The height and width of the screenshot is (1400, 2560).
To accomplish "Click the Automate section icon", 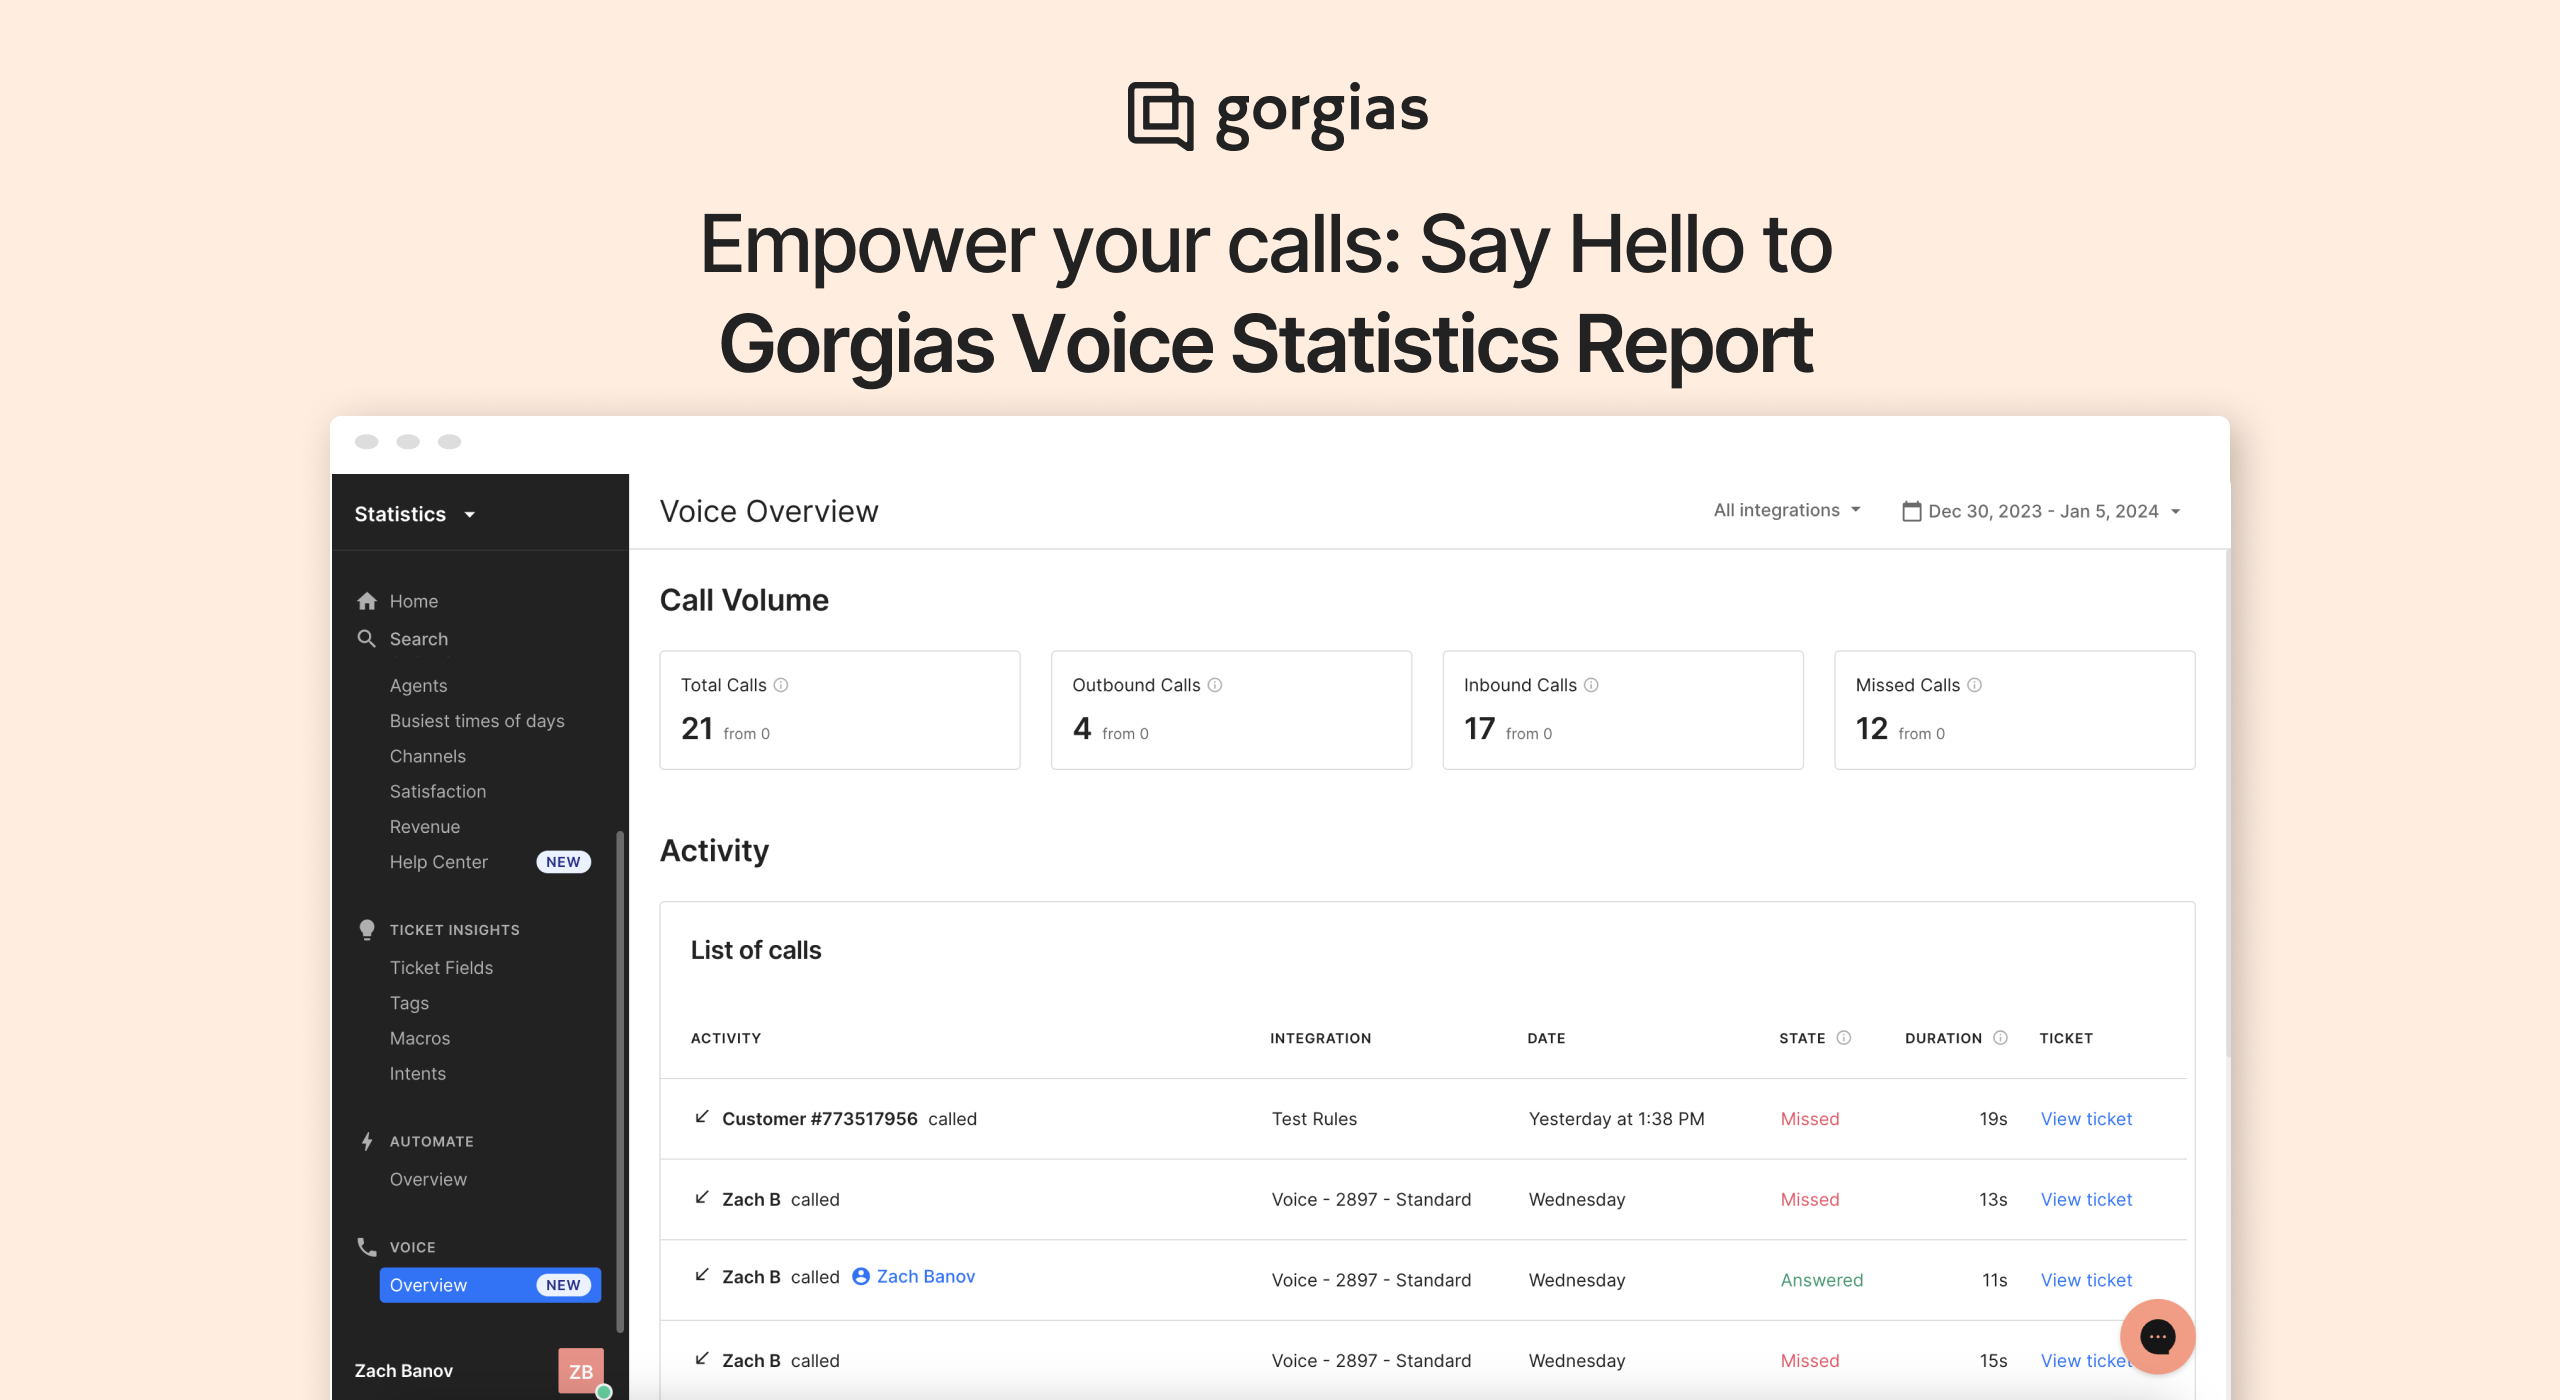I will coord(367,1140).
